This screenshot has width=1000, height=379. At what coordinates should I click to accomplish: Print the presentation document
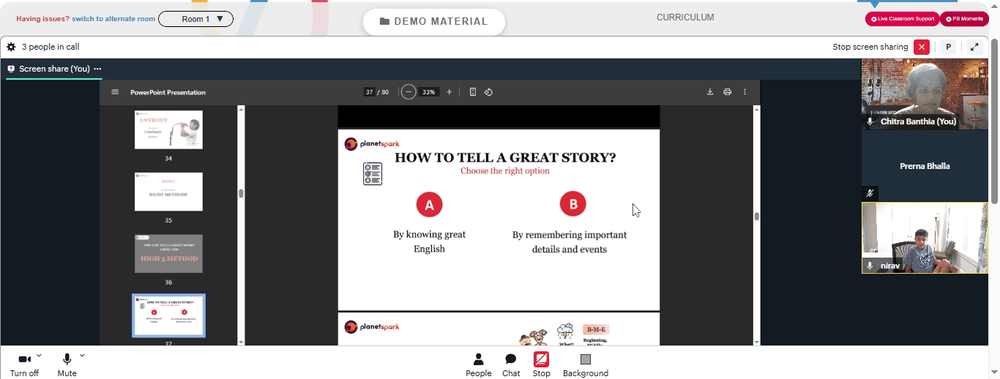click(727, 92)
